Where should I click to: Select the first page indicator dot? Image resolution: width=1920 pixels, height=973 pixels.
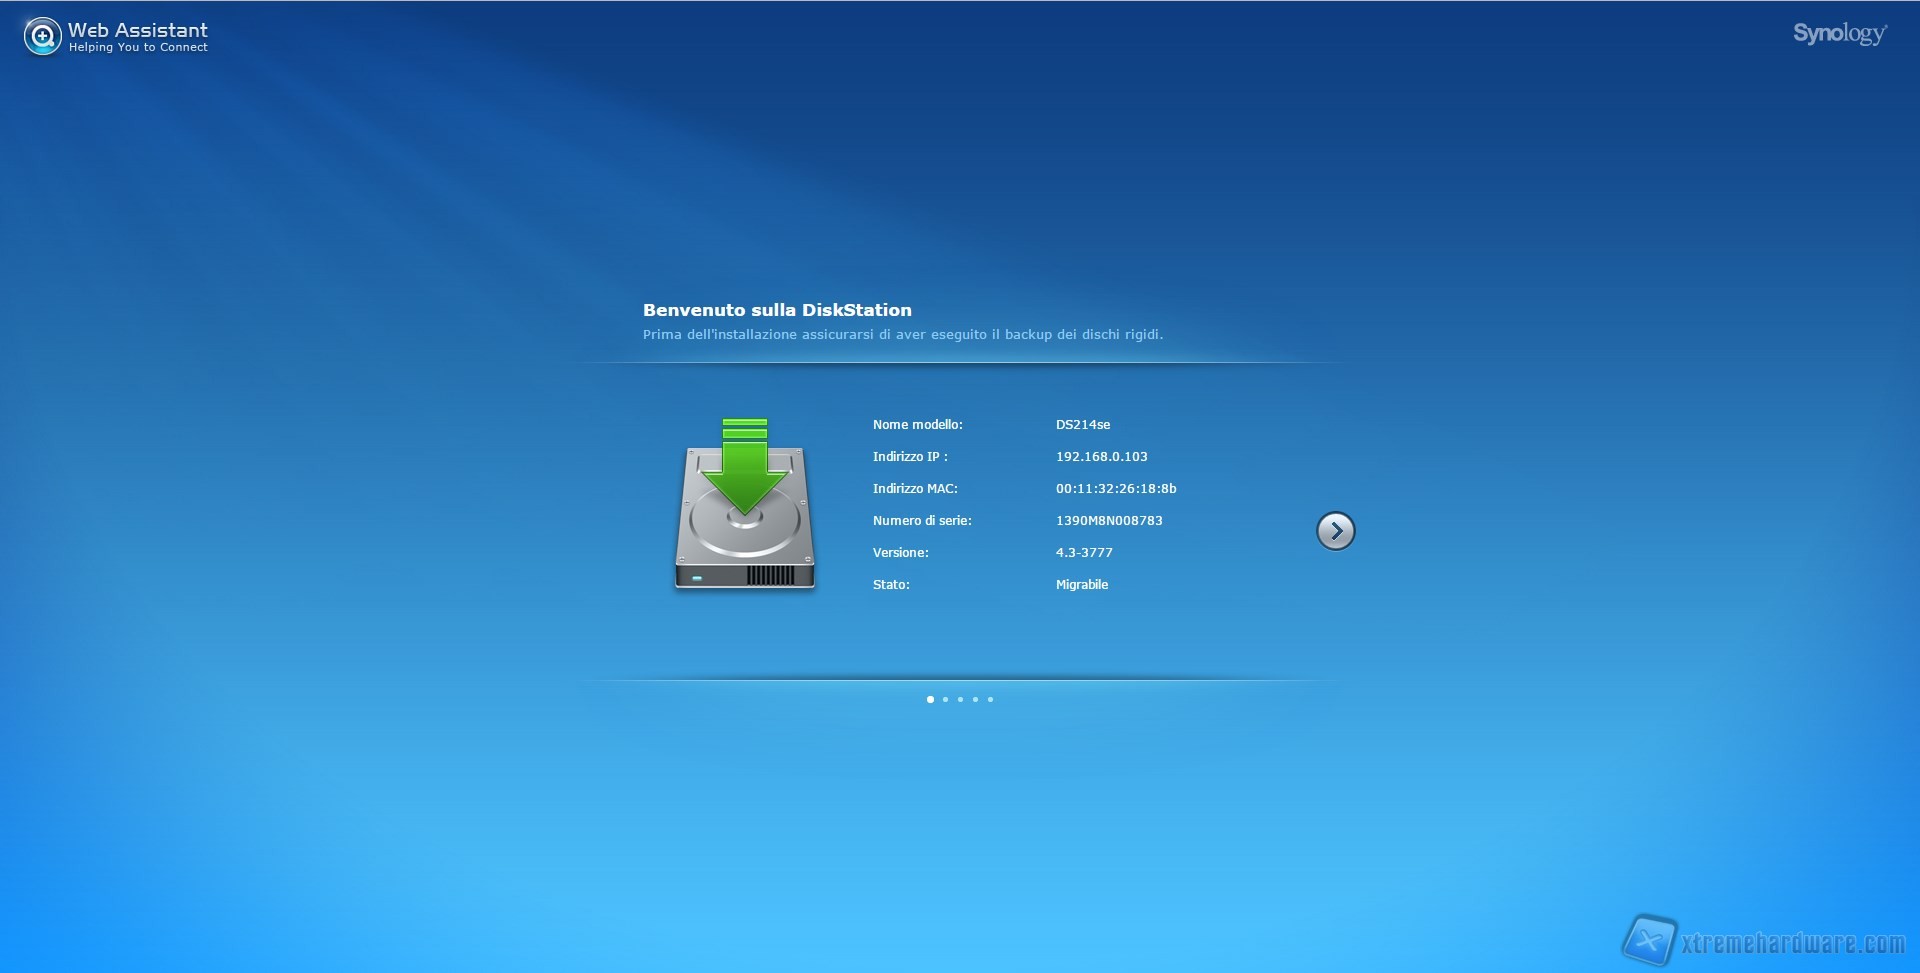pyautogui.click(x=930, y=699)
